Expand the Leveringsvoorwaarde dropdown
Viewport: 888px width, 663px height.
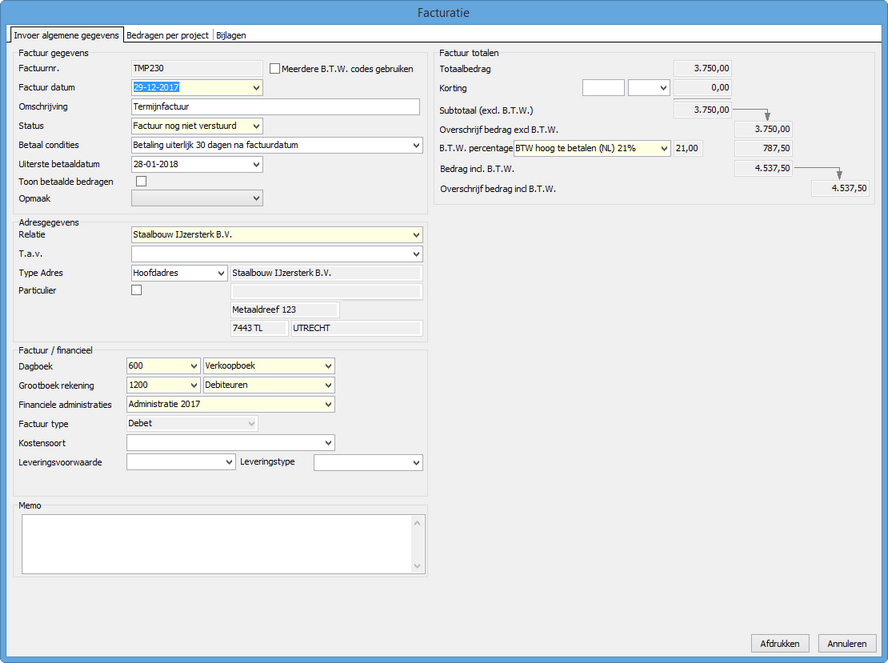coord(229,462)
